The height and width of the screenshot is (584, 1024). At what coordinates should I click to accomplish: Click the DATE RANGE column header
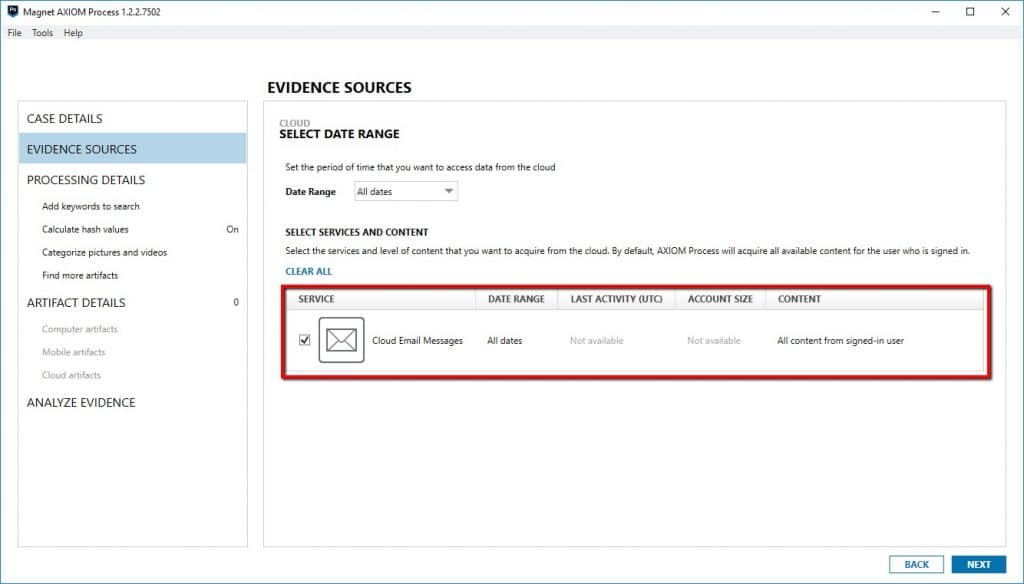tap(516, 299)
